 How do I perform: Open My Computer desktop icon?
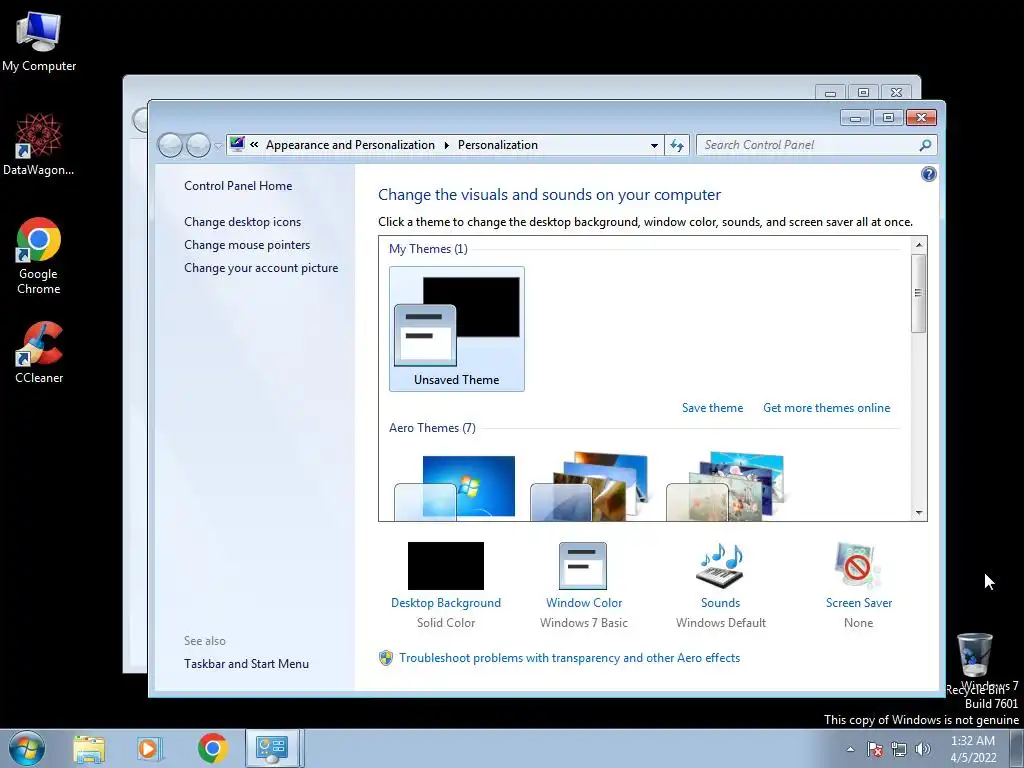click(x=39, y=42)
